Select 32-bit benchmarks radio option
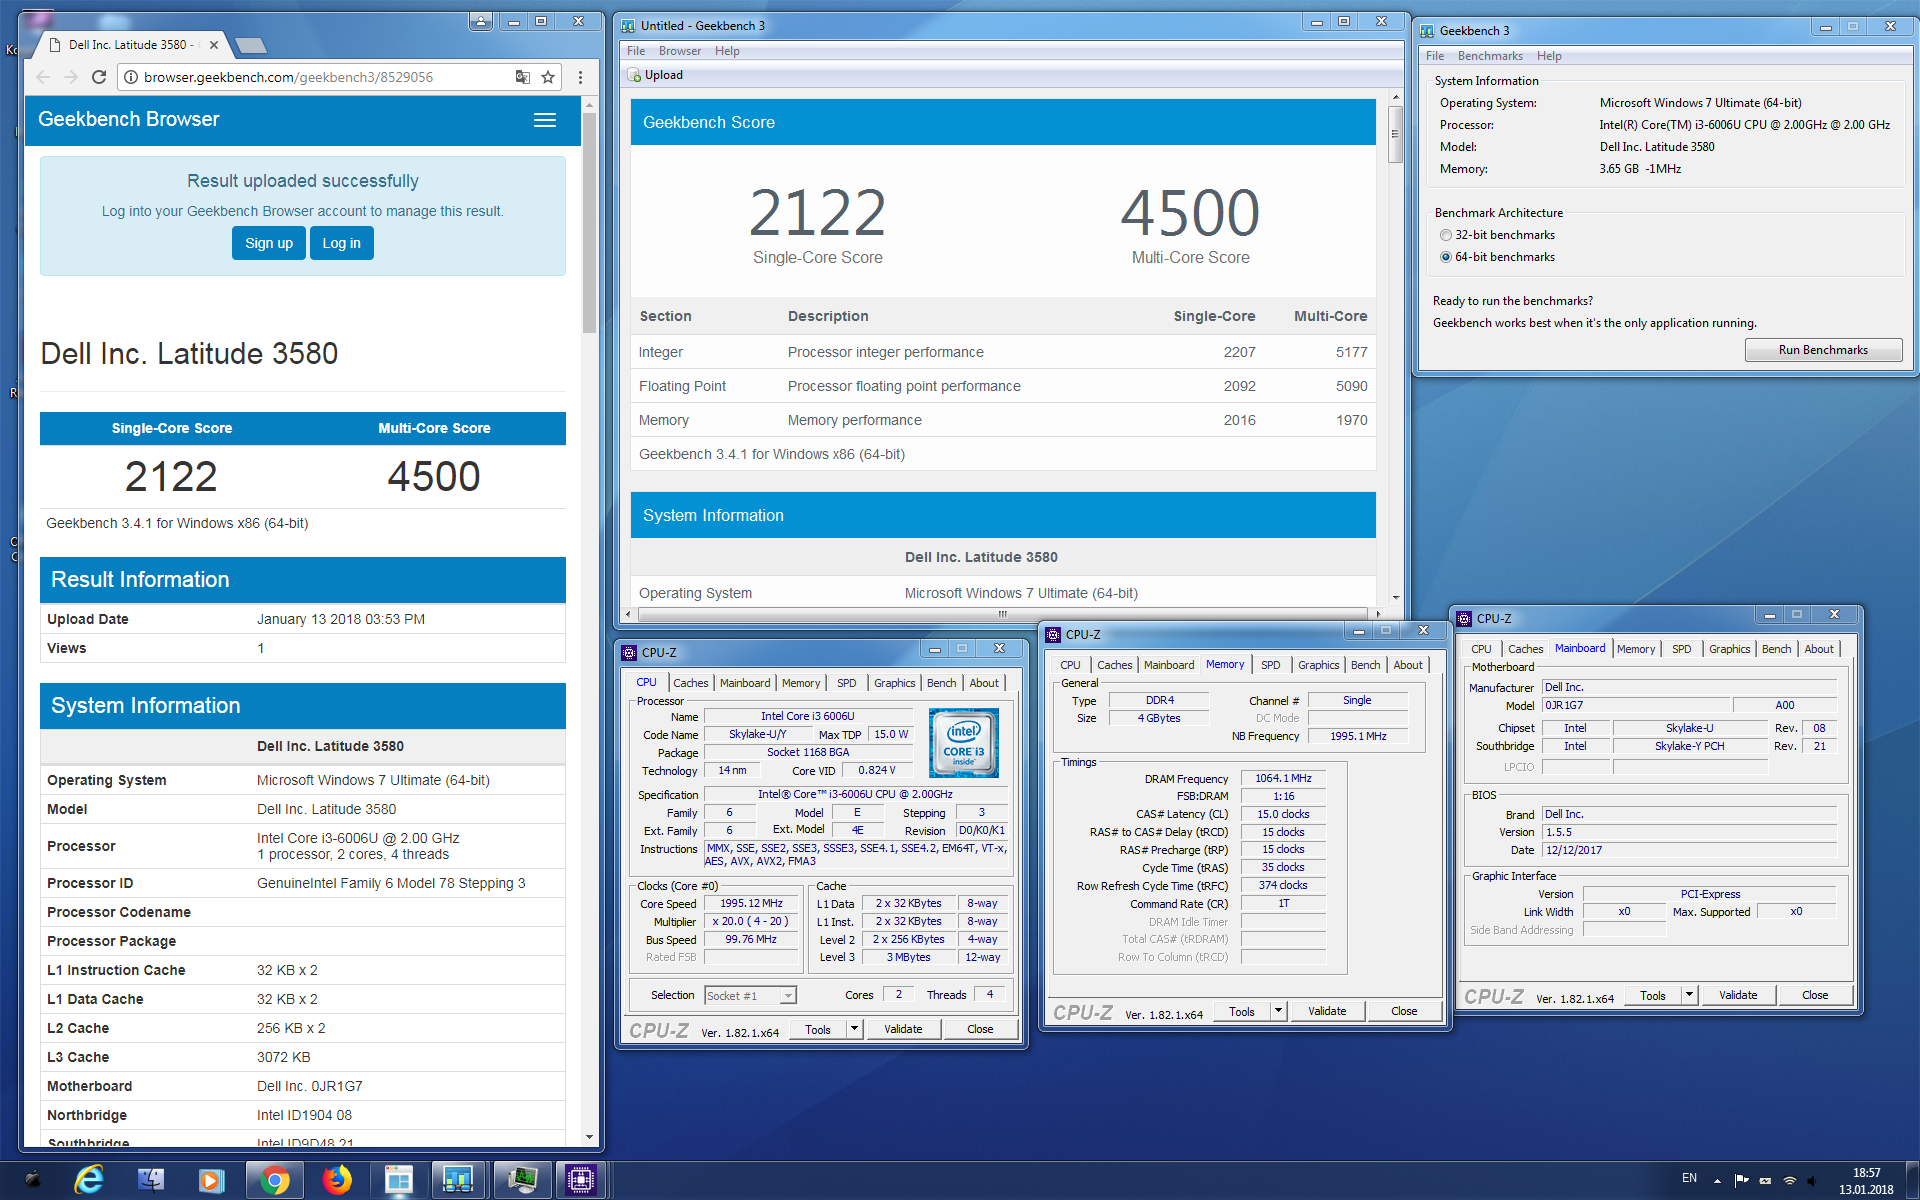 point(1445,235)
